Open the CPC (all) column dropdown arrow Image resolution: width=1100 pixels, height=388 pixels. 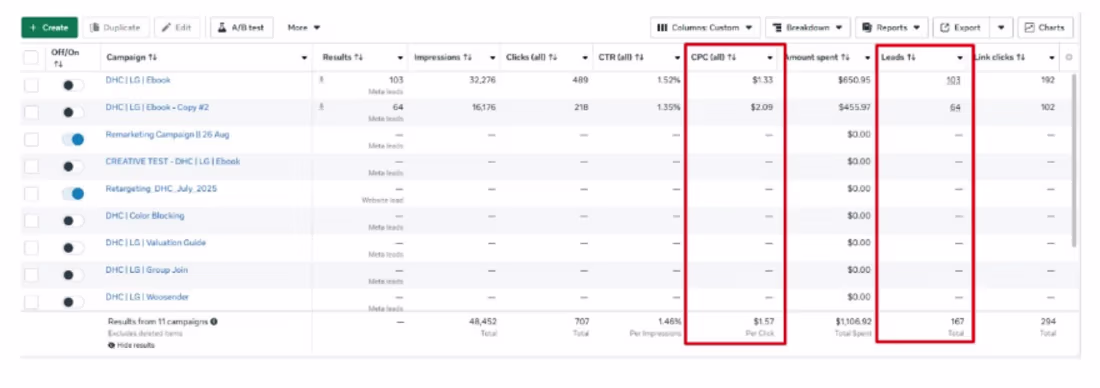pos(770,58)
